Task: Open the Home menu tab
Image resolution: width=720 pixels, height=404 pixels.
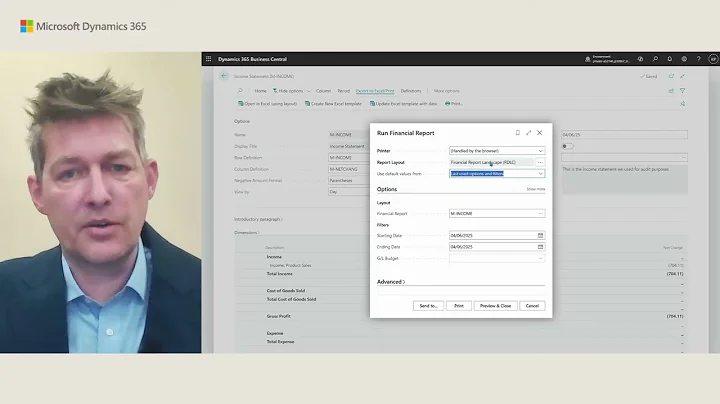Action: (260, 91)
